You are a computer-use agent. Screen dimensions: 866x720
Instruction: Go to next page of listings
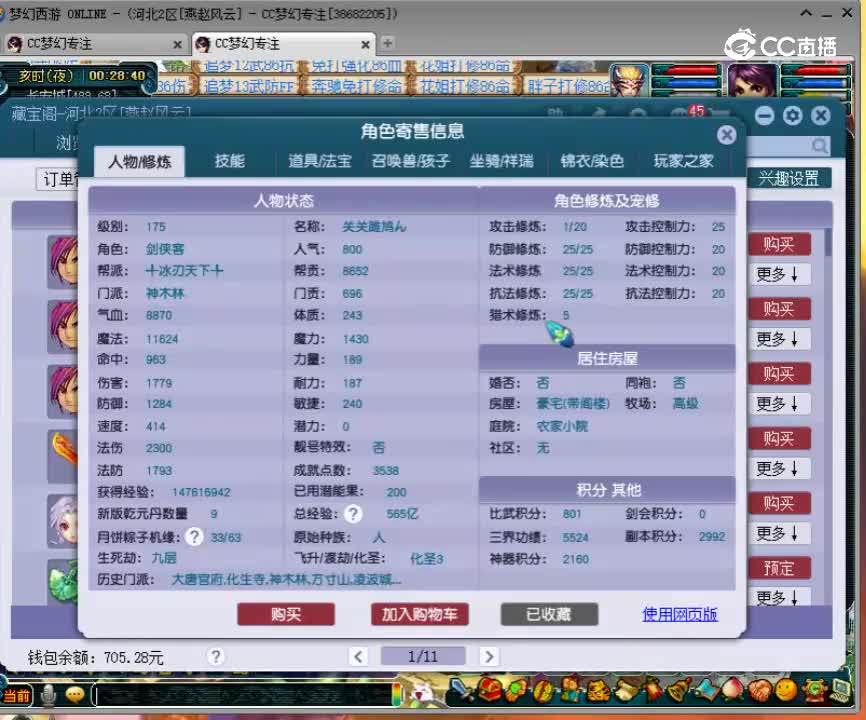[x=489, y=657]
